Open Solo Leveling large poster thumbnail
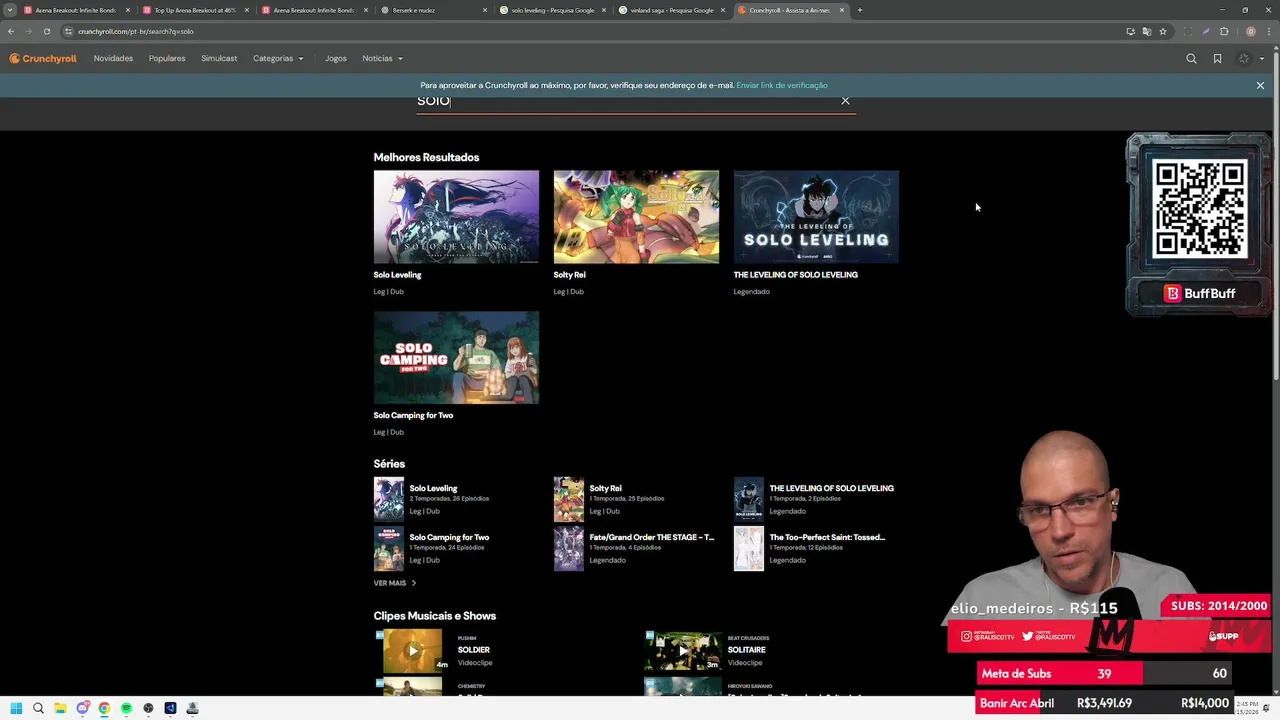This screenshot has height=720, width=1280. (456, 217)
